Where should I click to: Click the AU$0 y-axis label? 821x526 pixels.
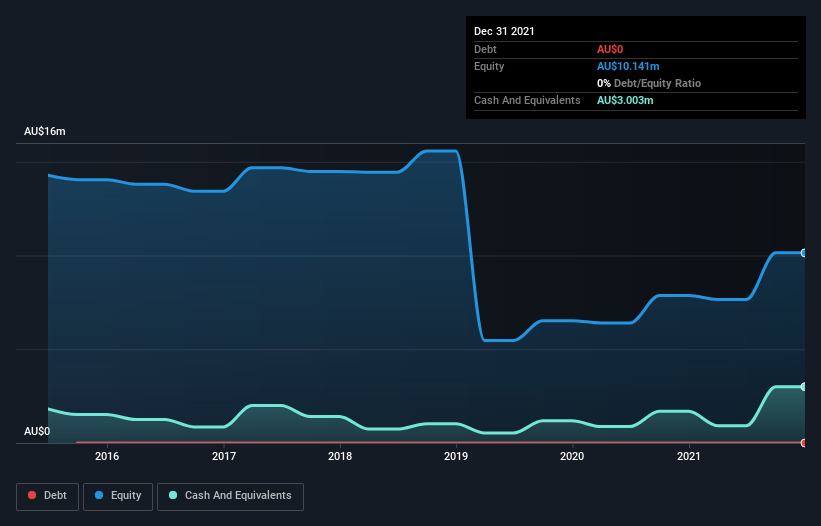(x=37, y=431)
